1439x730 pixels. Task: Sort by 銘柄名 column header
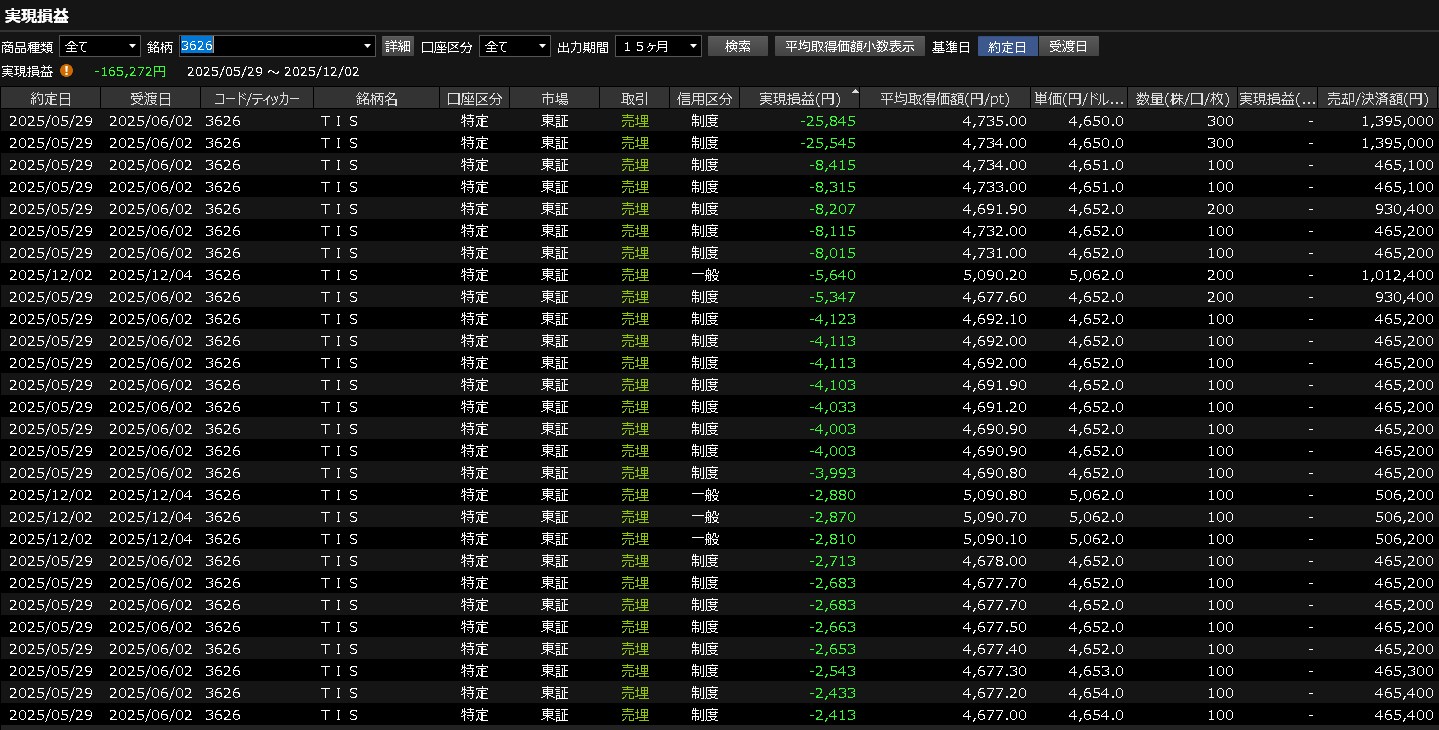click(x=376, y=98)
